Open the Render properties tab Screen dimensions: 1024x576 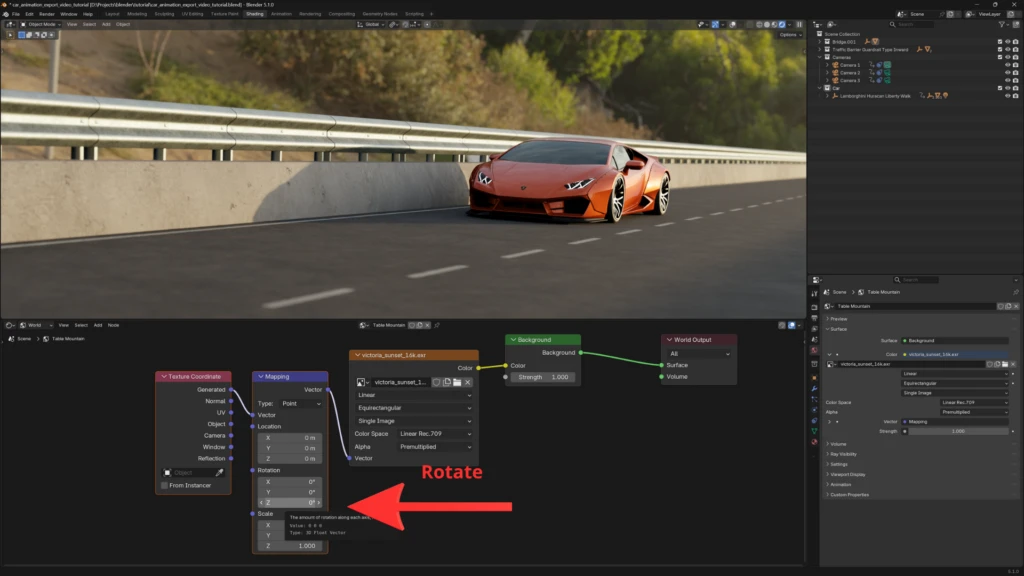[x=814, y=307]
